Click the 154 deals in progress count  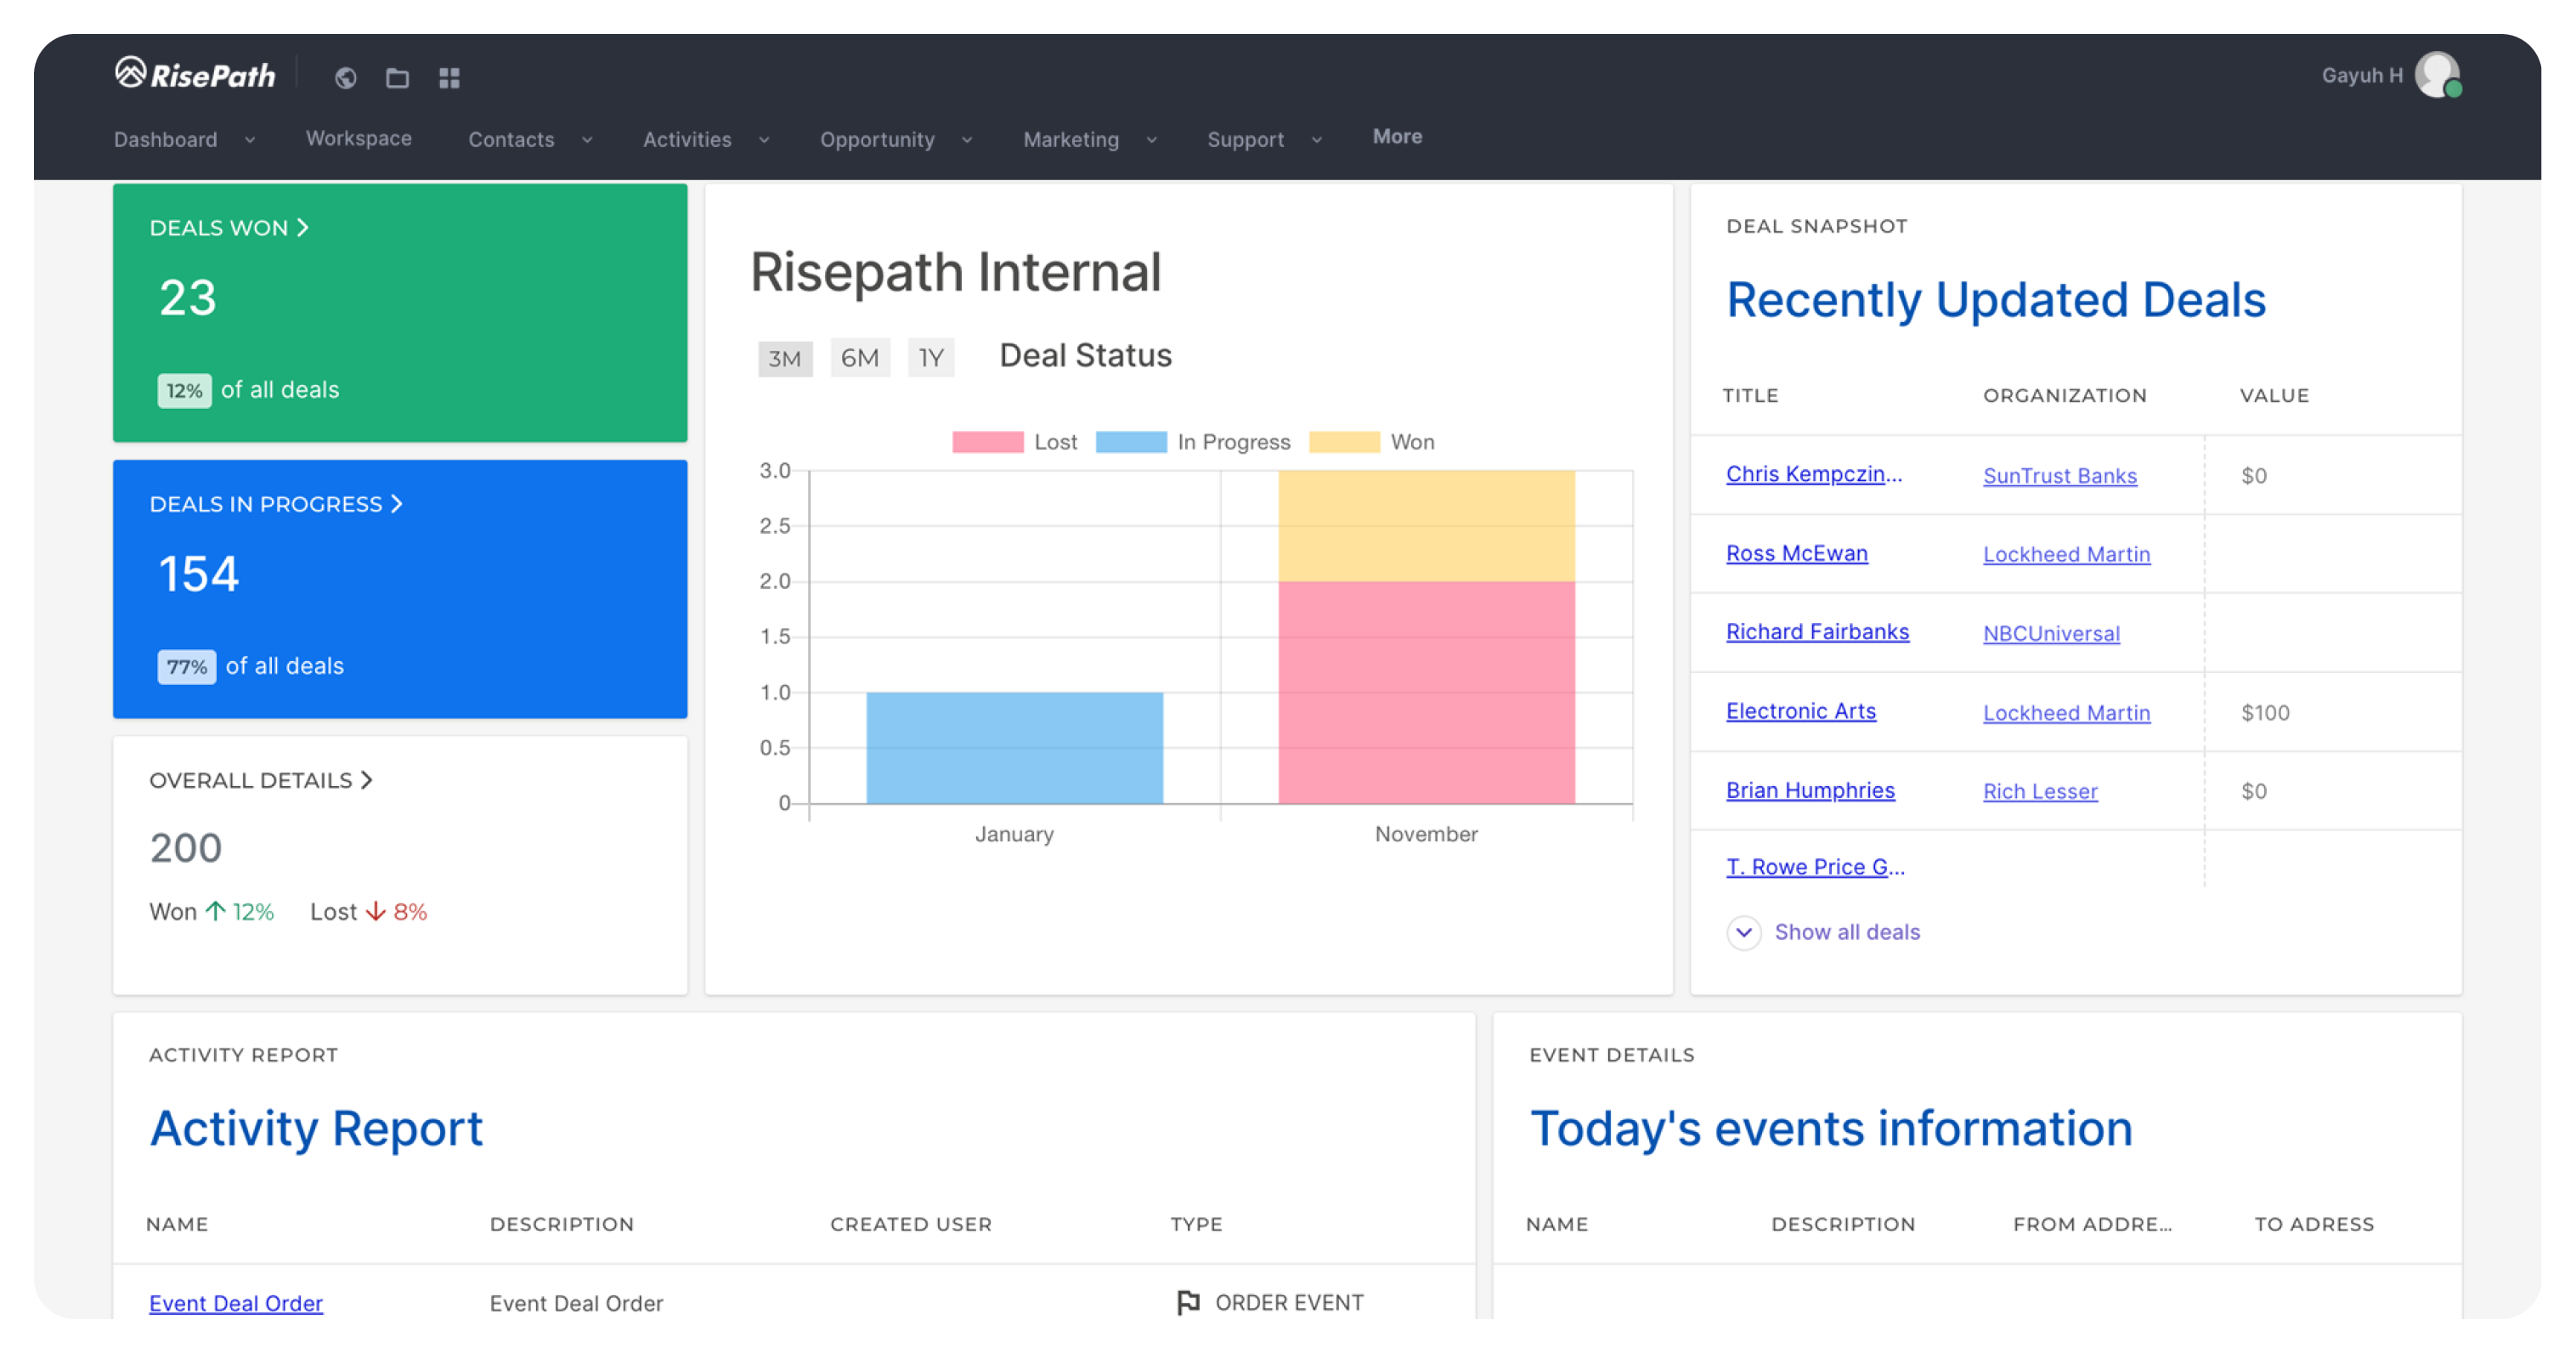click(199, 574)
